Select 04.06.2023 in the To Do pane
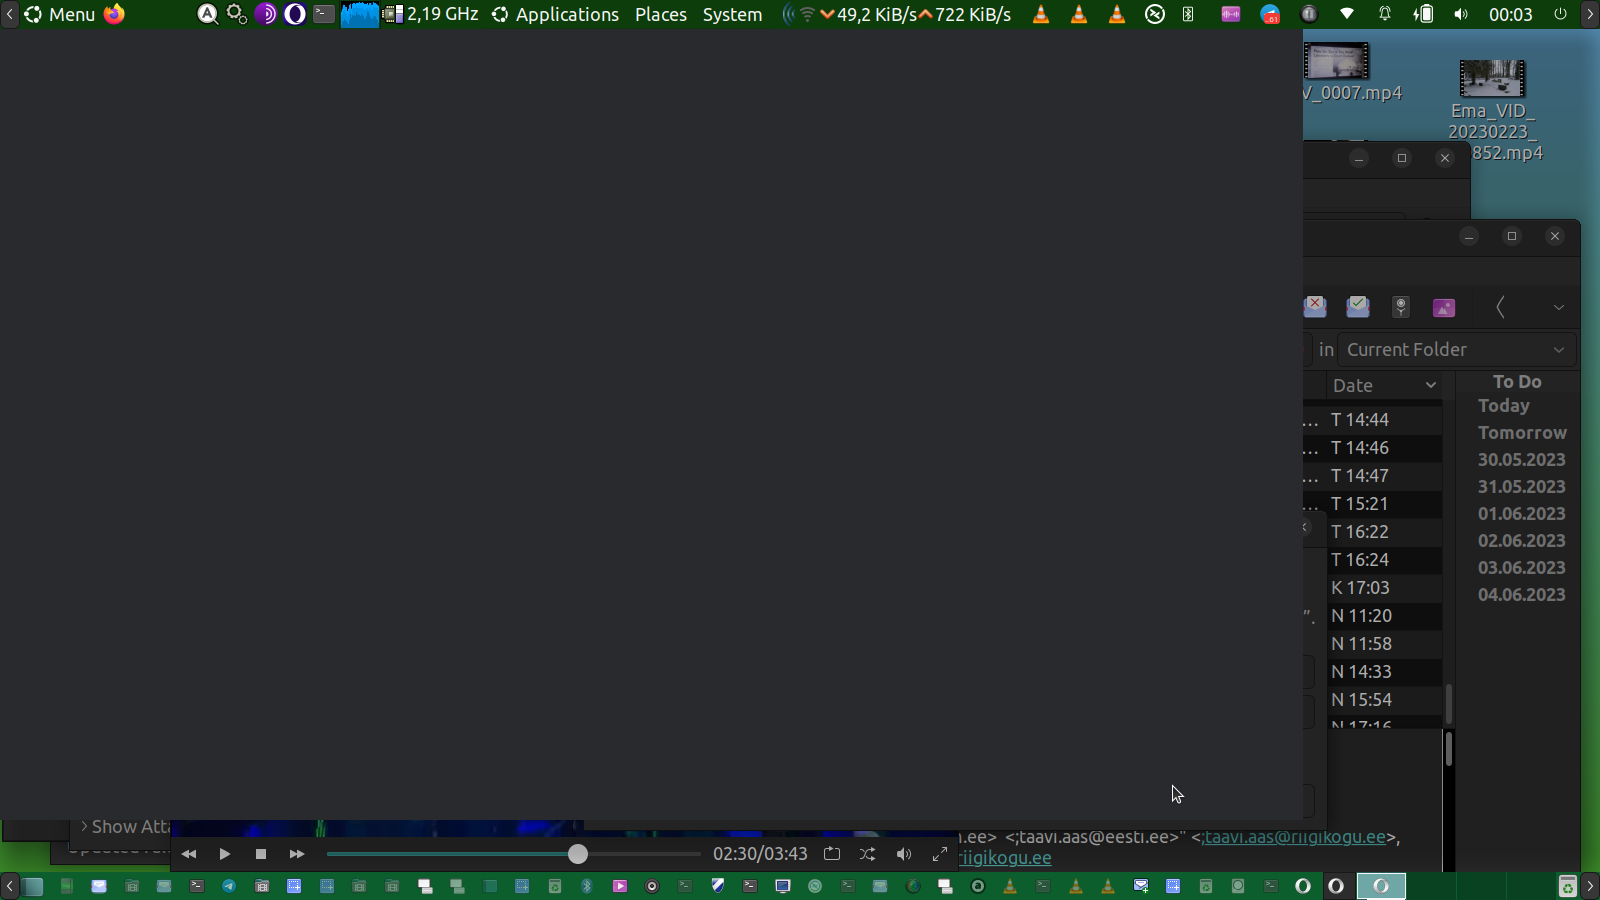The height and width of the screenshot is (900, 1600). tap(1521, 595)
